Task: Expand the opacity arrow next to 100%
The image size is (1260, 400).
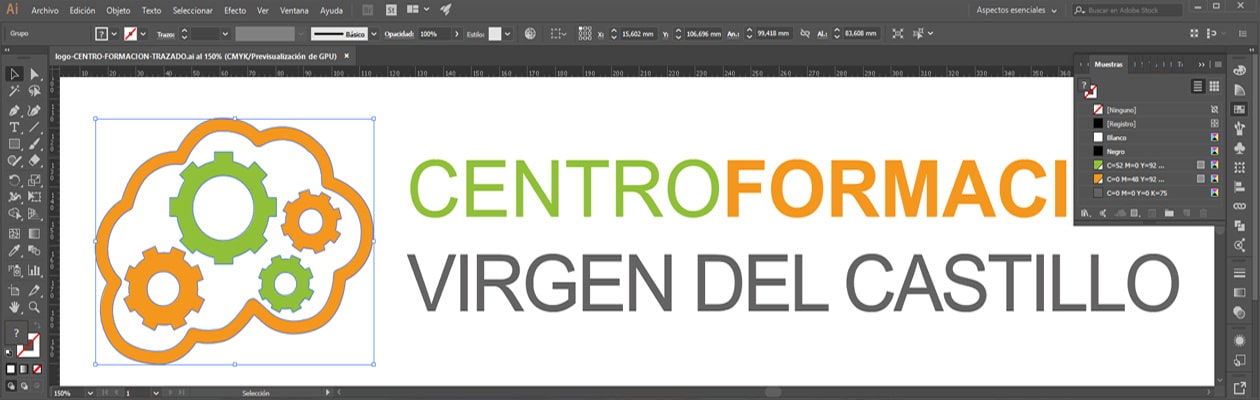Action: pyautogui.click(x=457, y=34)
